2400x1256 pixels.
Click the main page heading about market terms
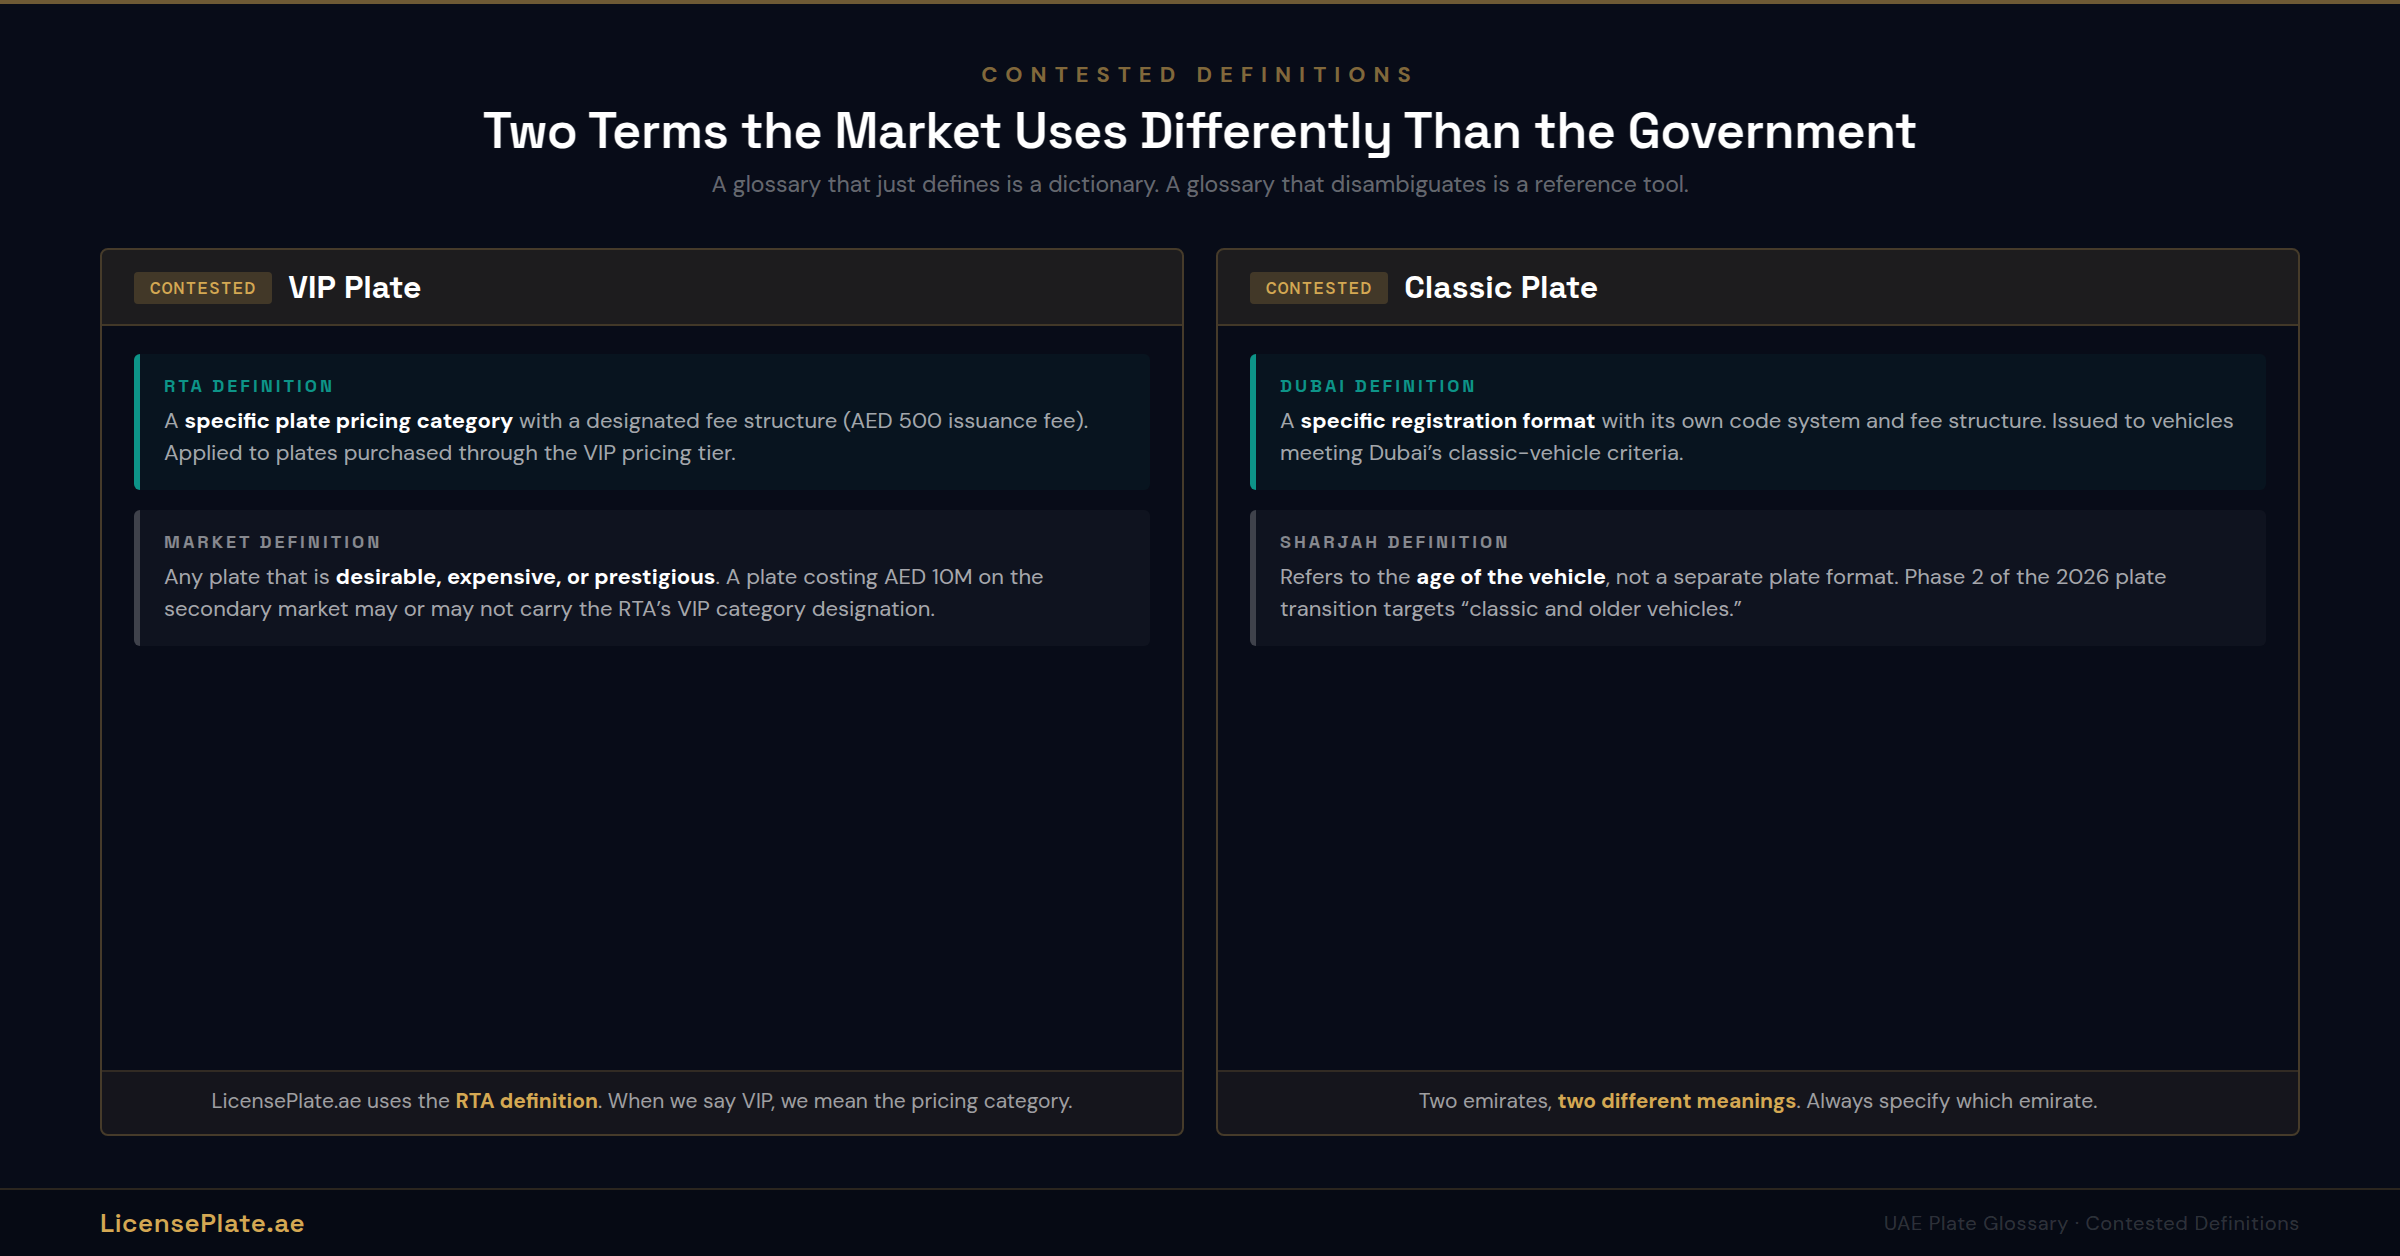(x=1200, y=130)
